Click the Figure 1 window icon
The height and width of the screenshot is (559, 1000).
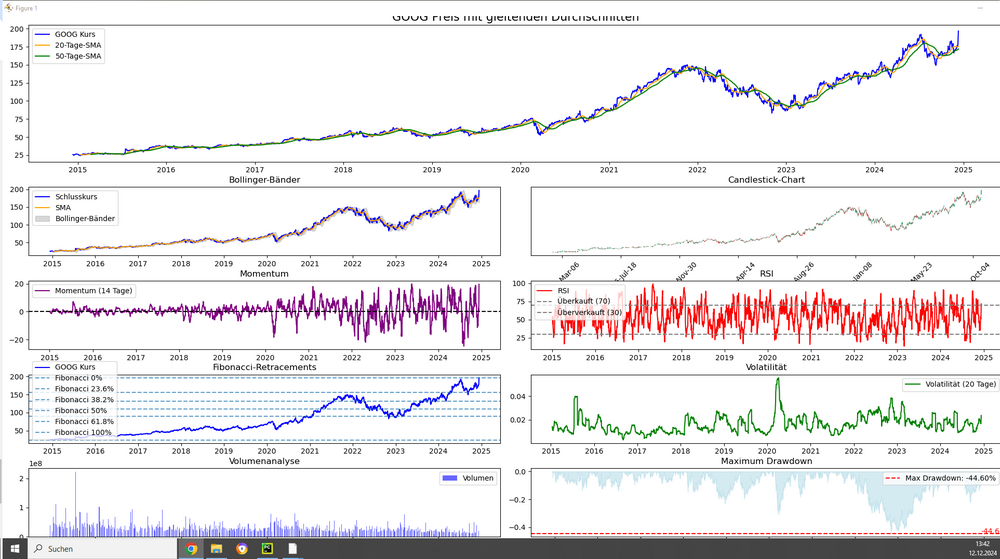pyautogui.click(x=8, y=8)
